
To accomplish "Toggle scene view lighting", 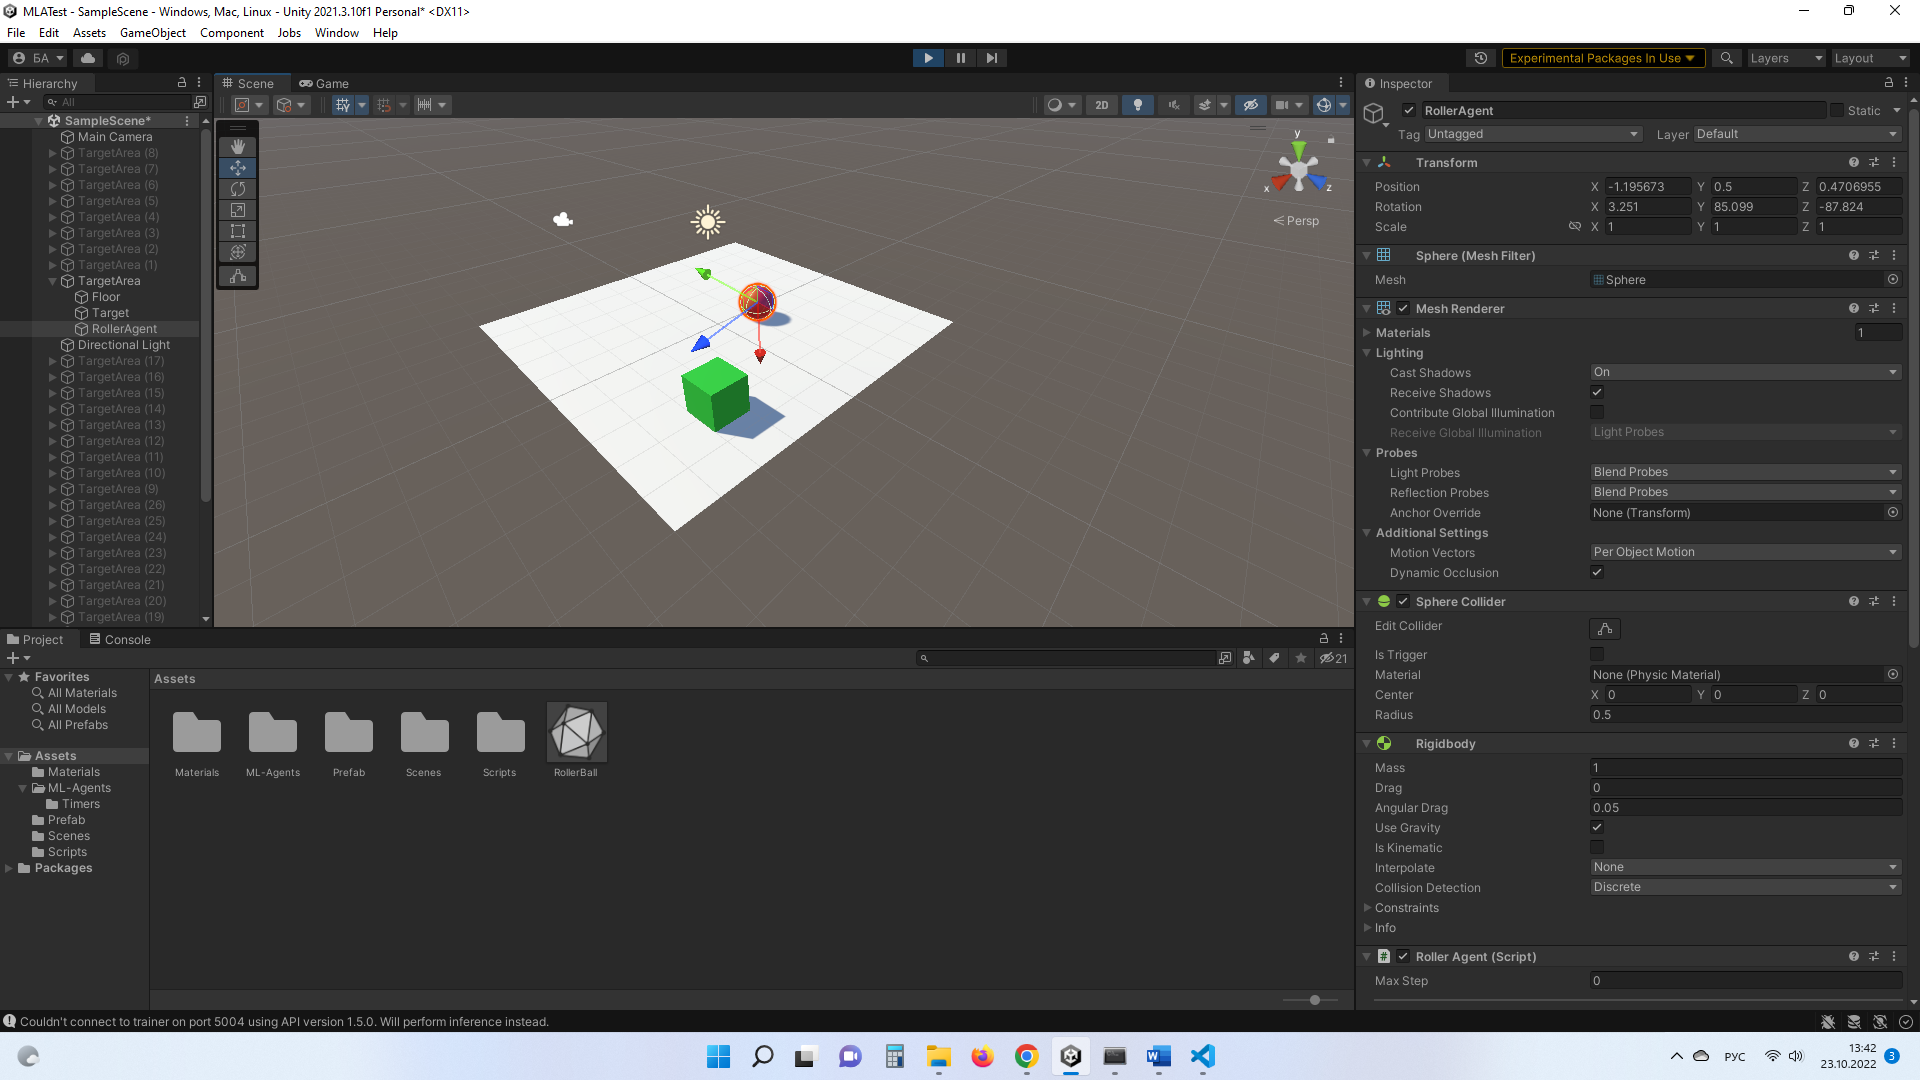I will (1137, 105).
